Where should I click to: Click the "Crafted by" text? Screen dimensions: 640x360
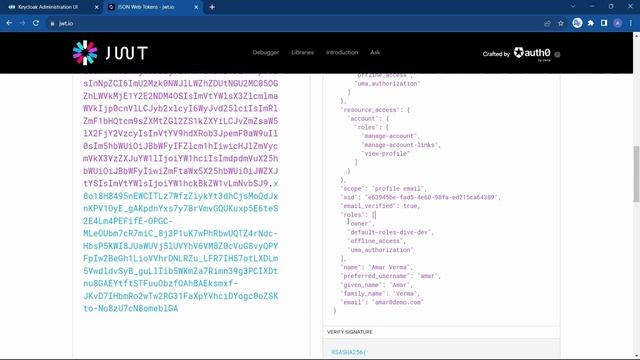496,54
